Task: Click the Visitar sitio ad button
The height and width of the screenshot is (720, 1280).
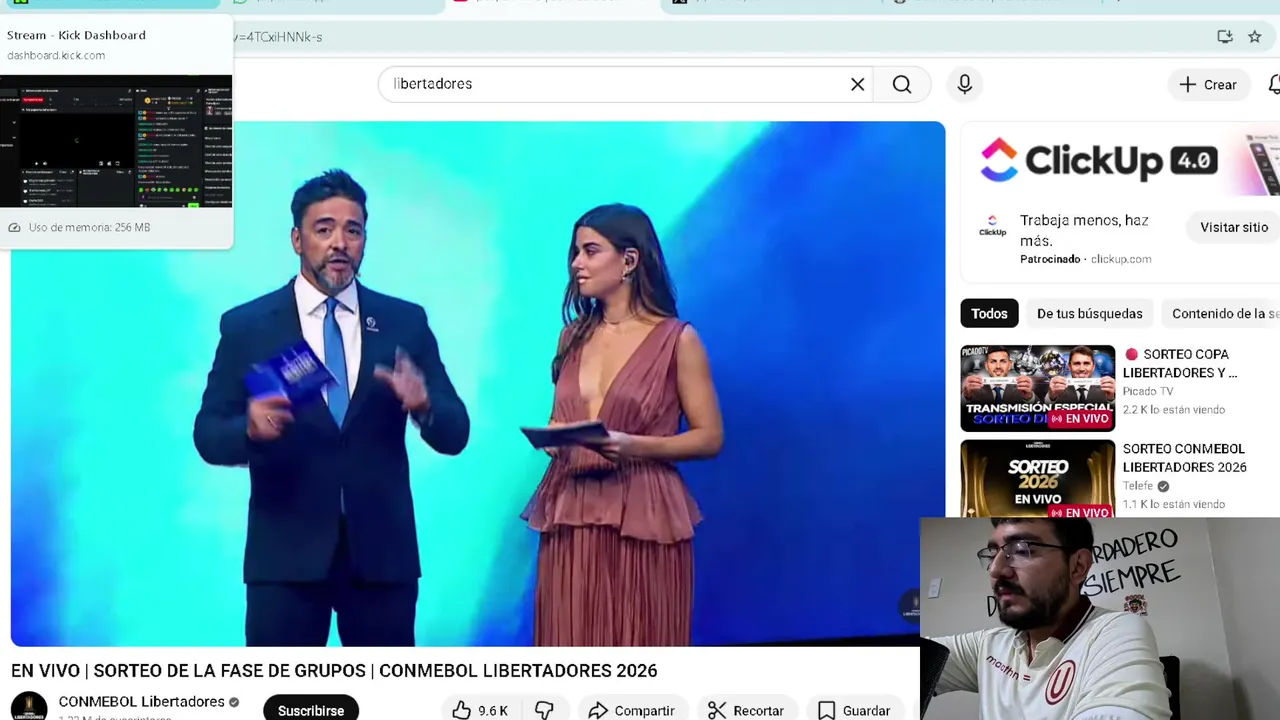Action: coord(1234,227)
